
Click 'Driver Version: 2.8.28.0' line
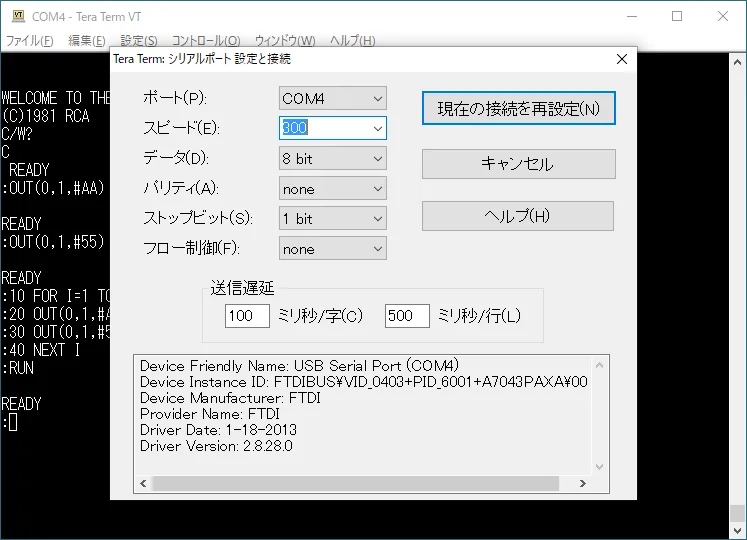[x=216, y=446]
